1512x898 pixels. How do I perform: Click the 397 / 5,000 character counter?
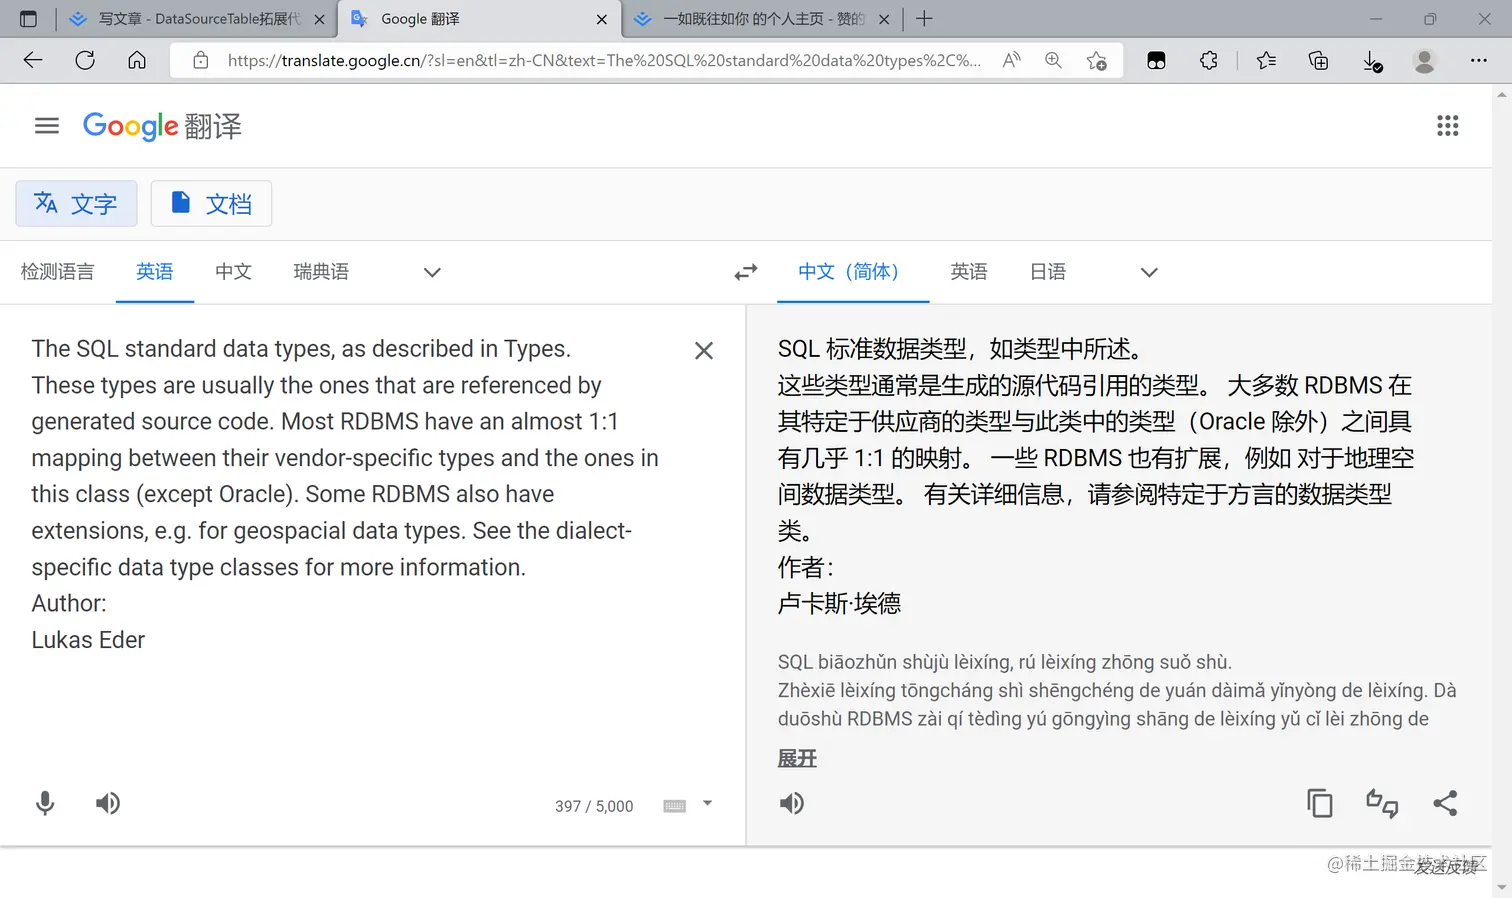coord(594,806)
